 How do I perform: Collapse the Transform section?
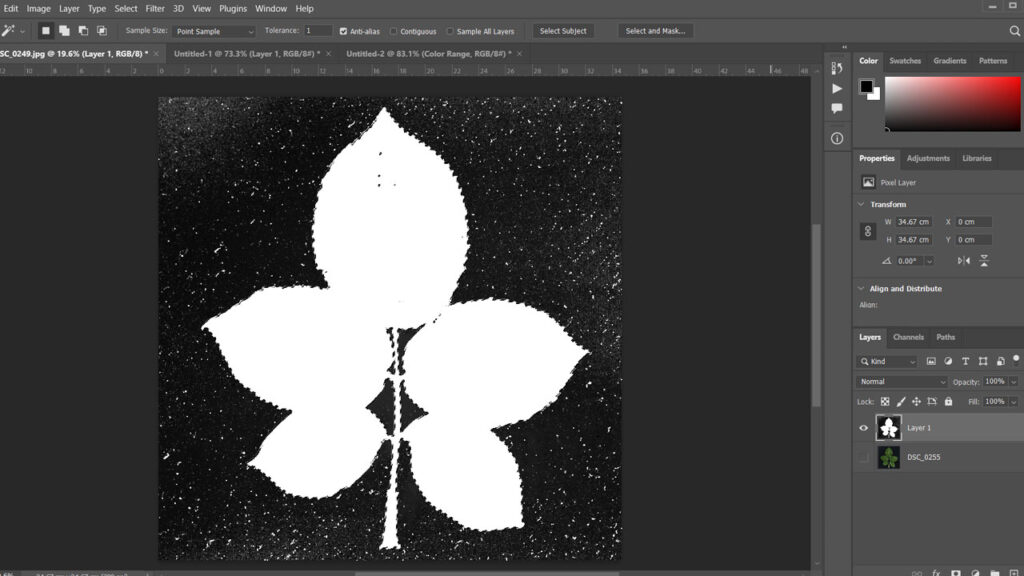pyautogui.click(x=862, y=204)
